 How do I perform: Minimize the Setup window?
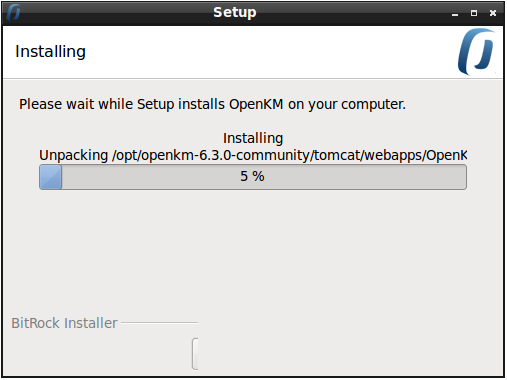[455, 14]
